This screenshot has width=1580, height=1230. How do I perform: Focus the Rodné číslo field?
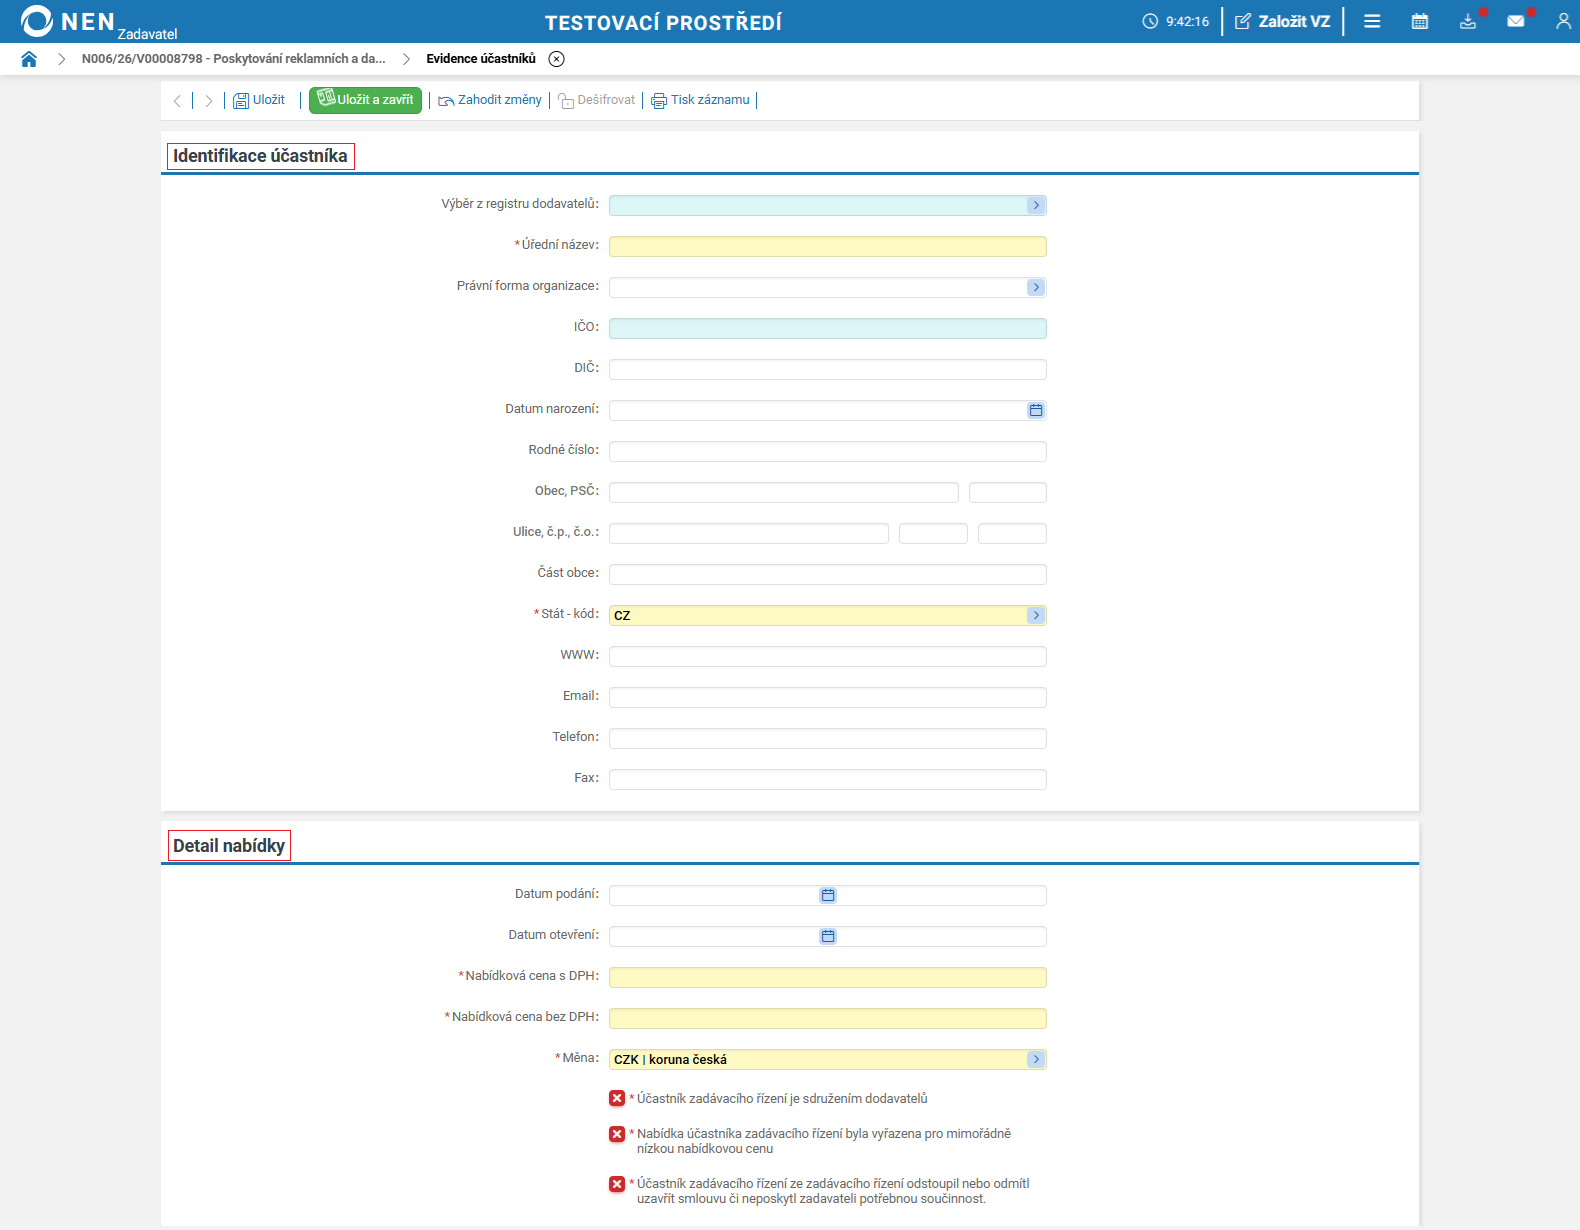(828, 451)
